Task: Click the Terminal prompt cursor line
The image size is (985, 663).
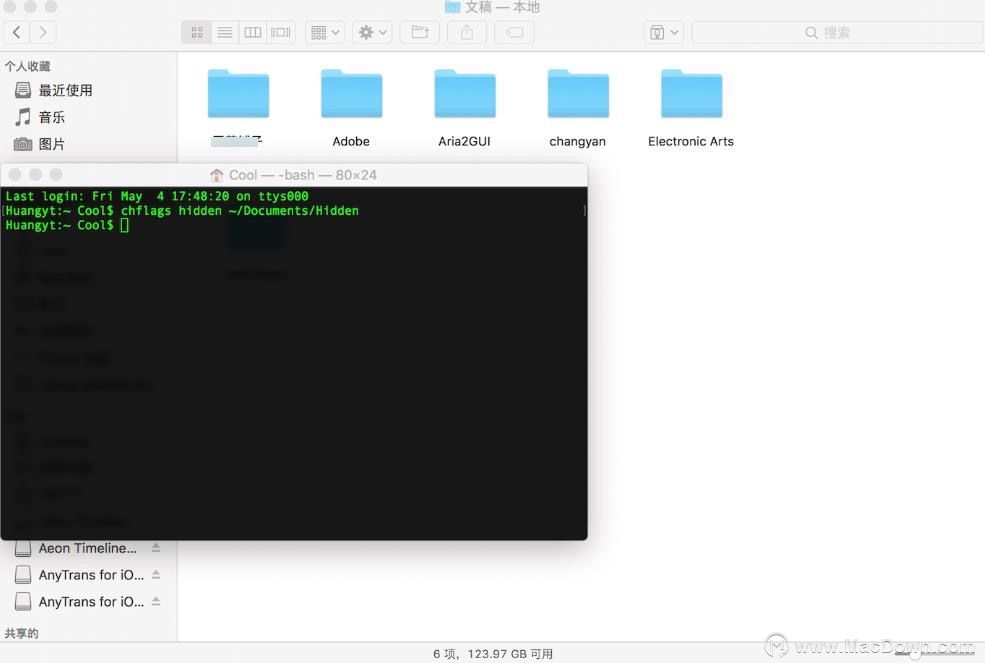Action: pos(67,225)
